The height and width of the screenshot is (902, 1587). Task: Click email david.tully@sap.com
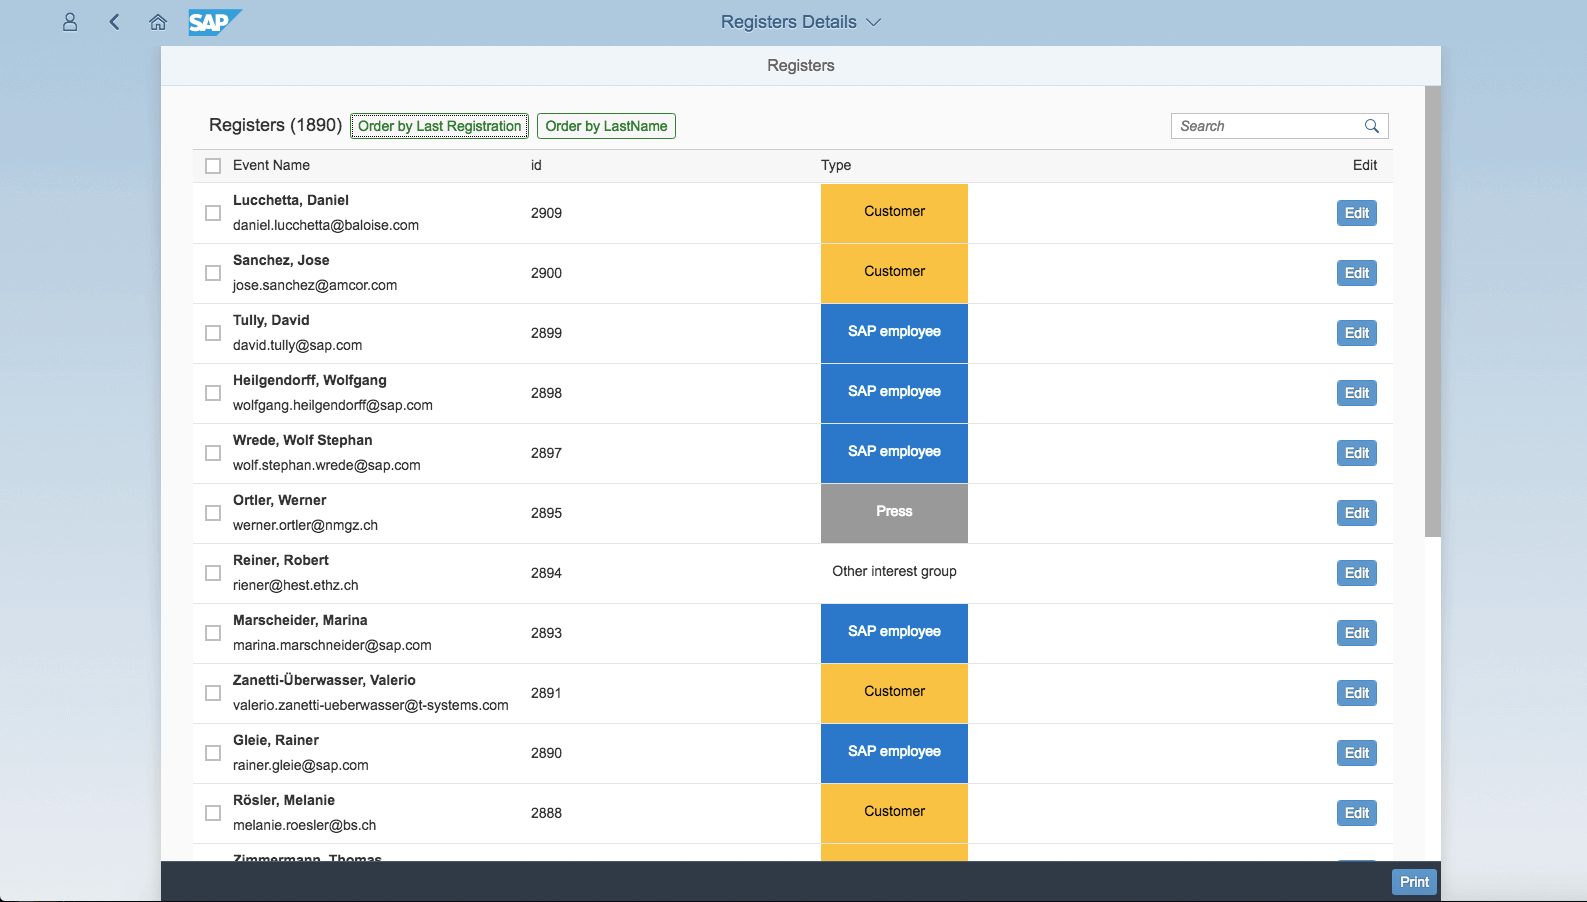click(x=298, y=345)
